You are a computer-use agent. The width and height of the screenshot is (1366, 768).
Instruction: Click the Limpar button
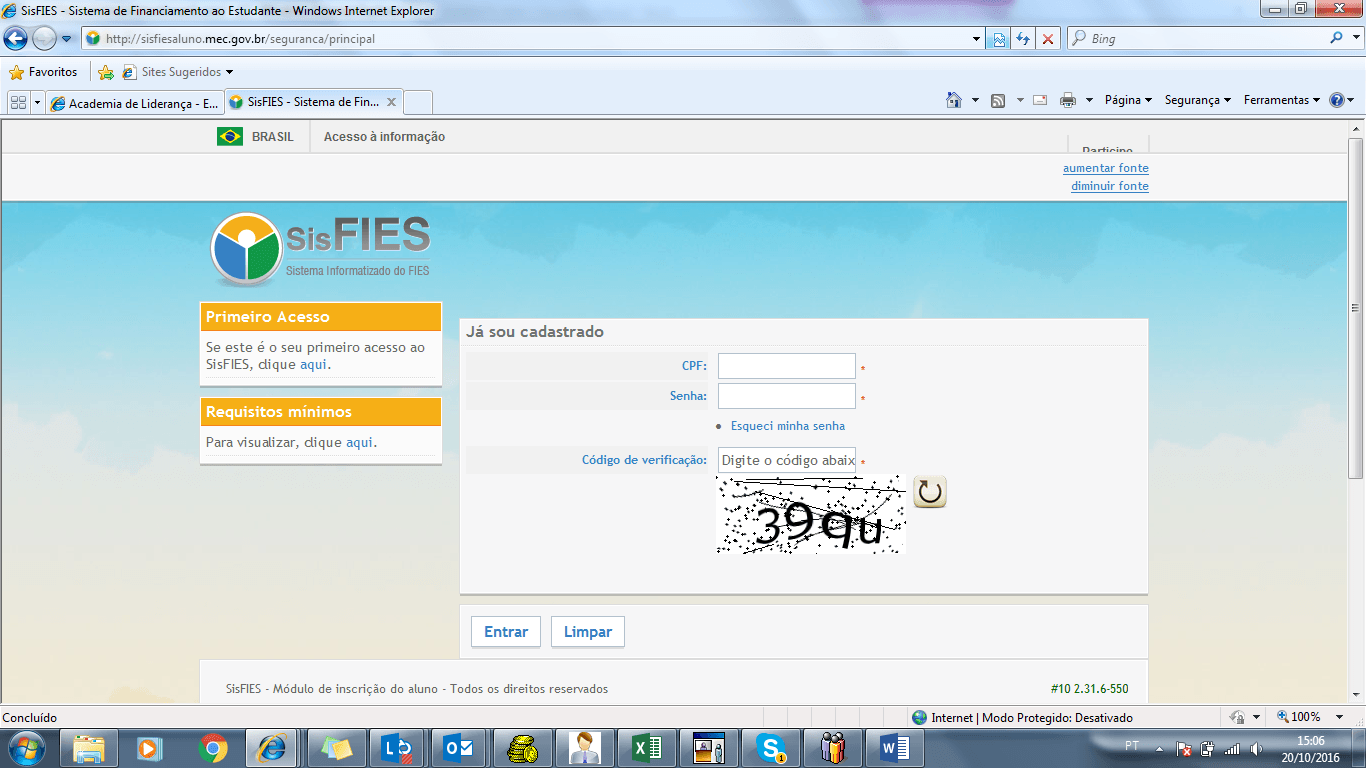[x=587, y=631]
